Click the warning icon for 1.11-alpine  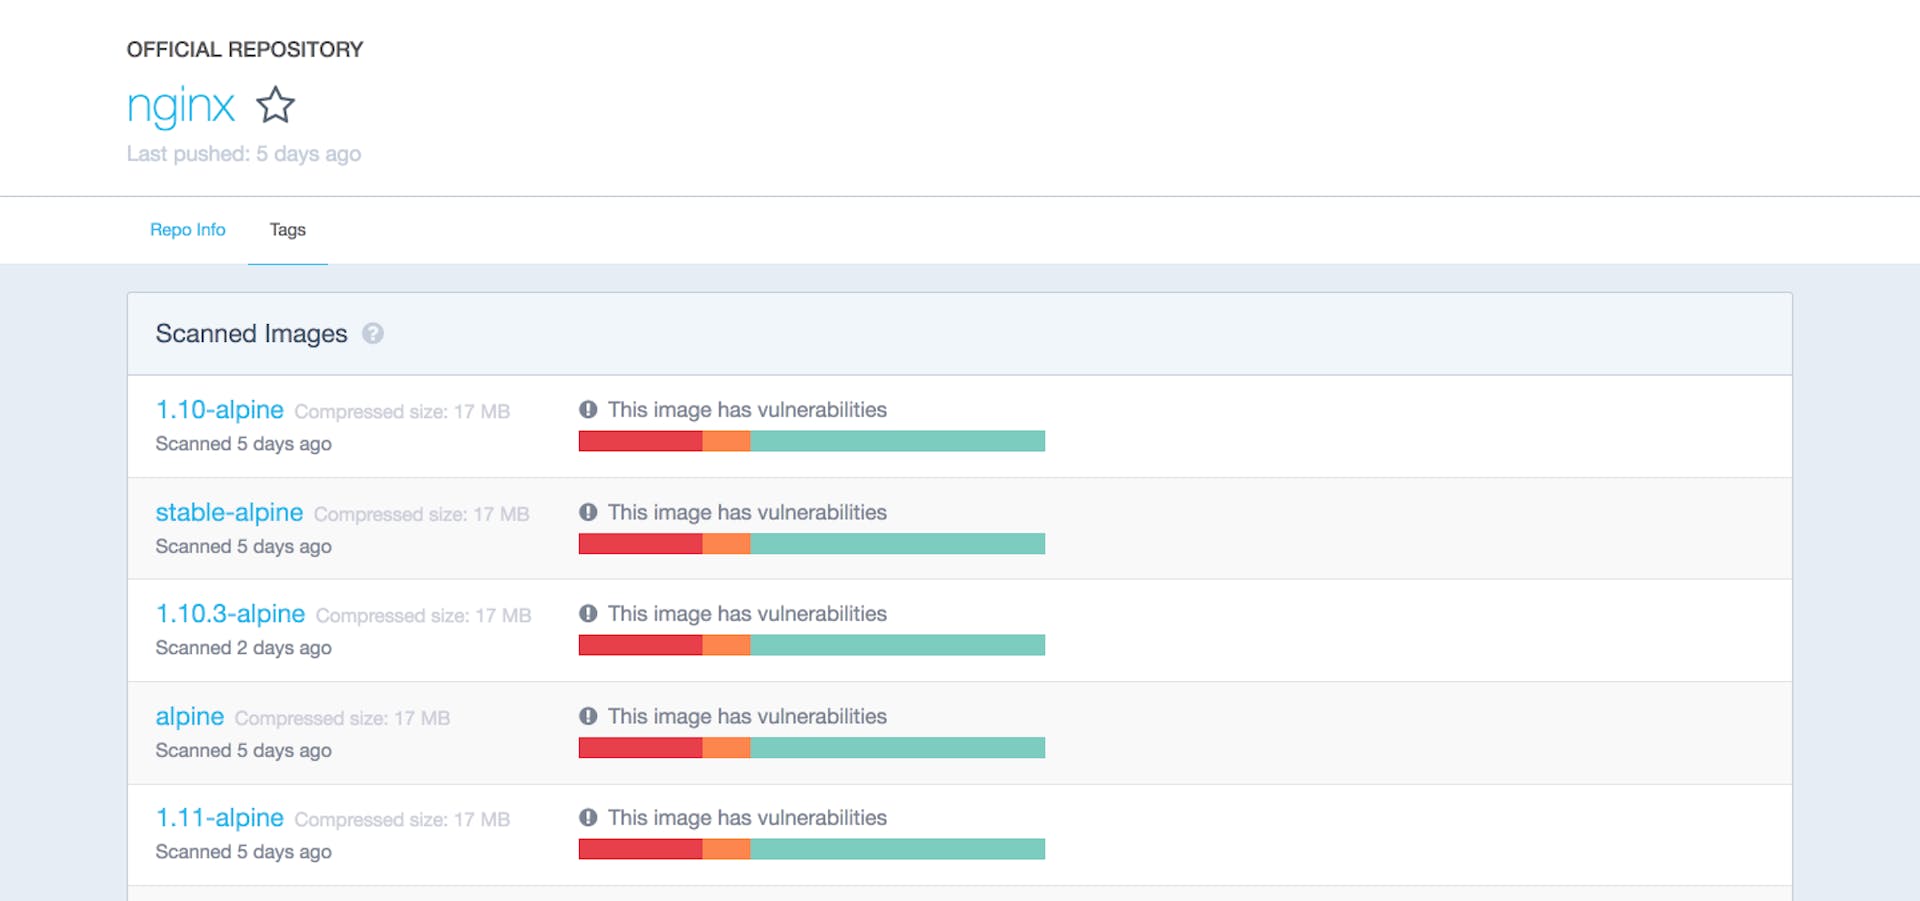click(588, 817)
